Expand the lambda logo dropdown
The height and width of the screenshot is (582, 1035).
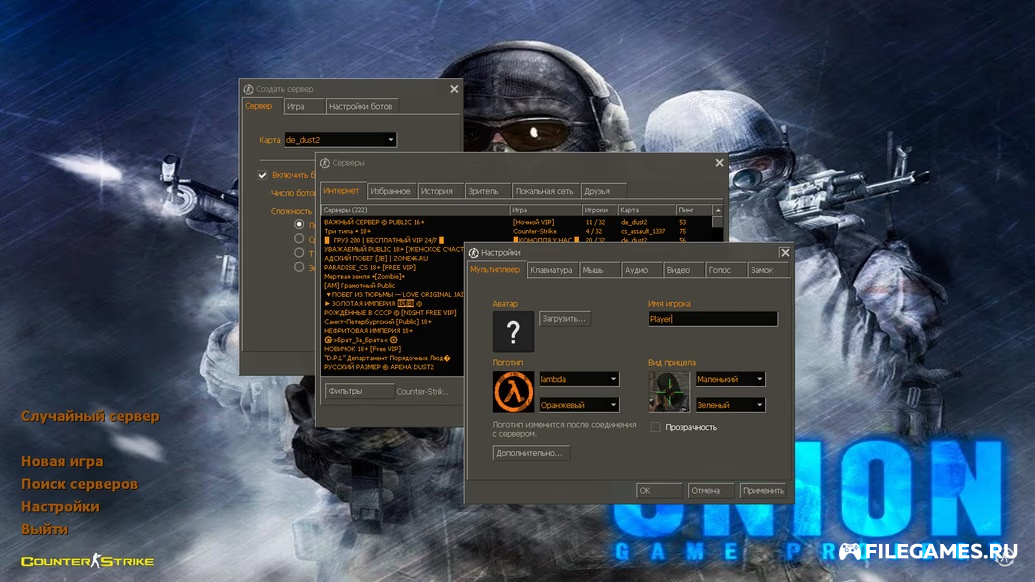[579, 379]
